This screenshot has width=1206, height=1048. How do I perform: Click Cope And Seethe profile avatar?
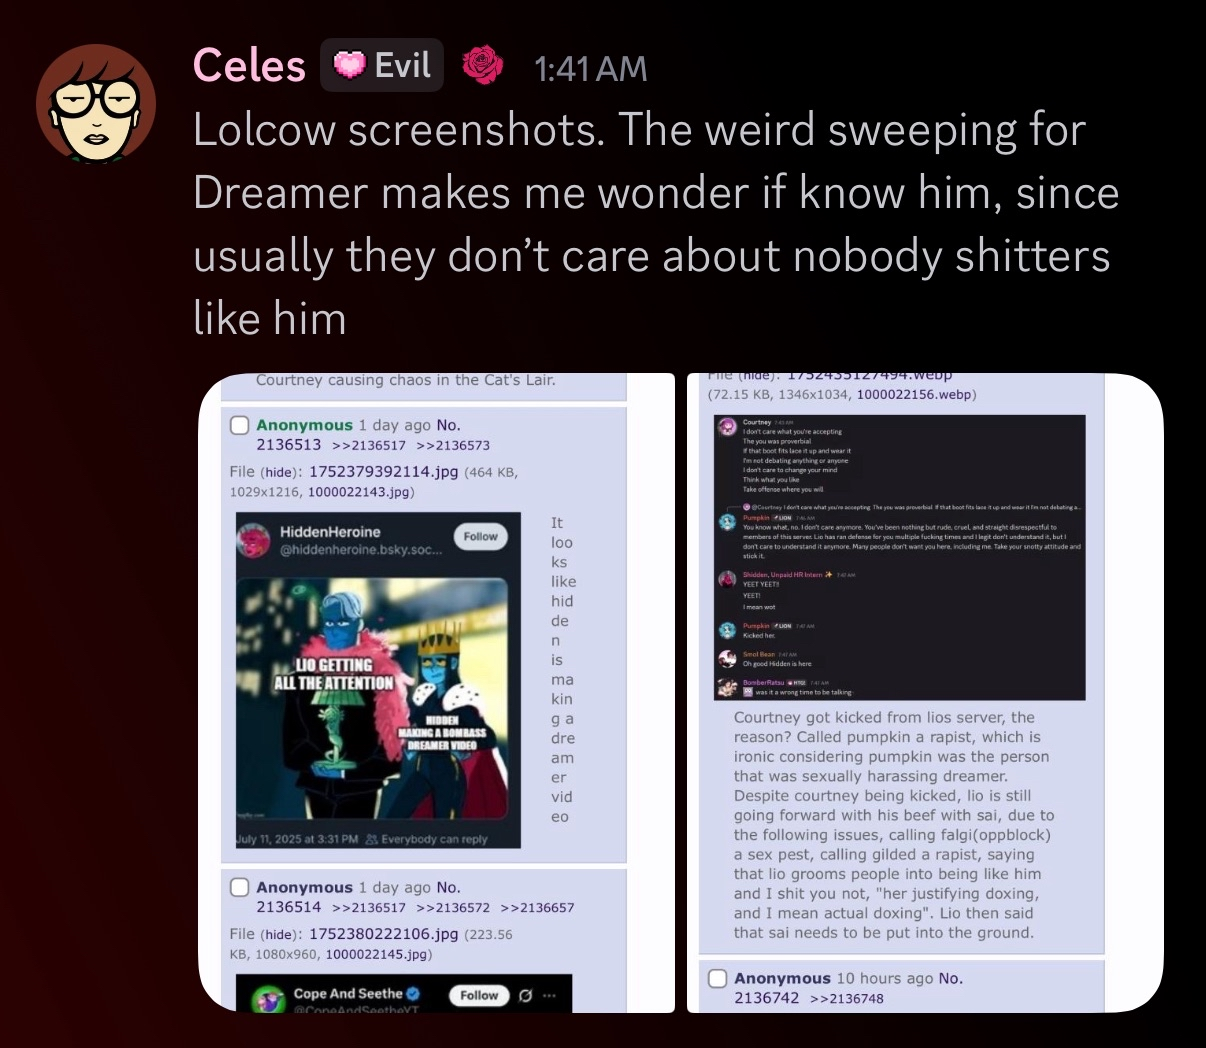267,998
